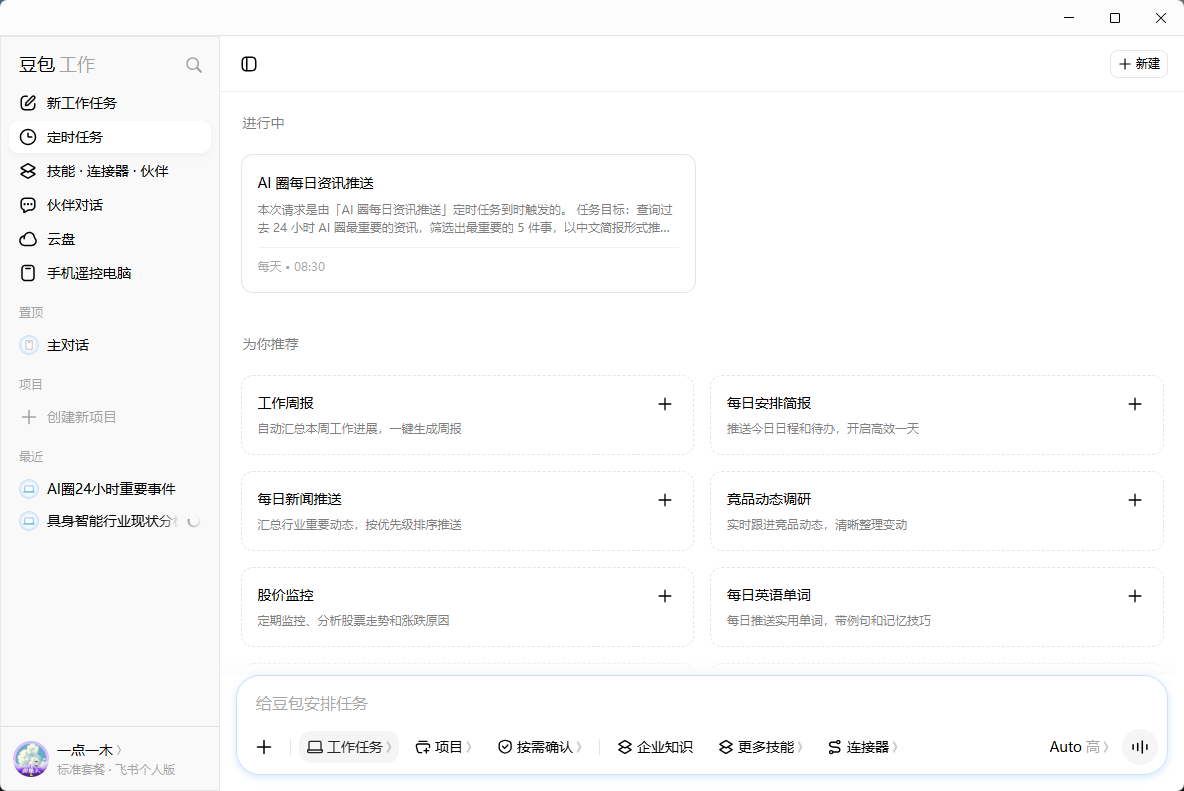This screenshot has height=791, width=1184.
Task: Expand the 项目 selector dropdown
Action: pos(444,747)
